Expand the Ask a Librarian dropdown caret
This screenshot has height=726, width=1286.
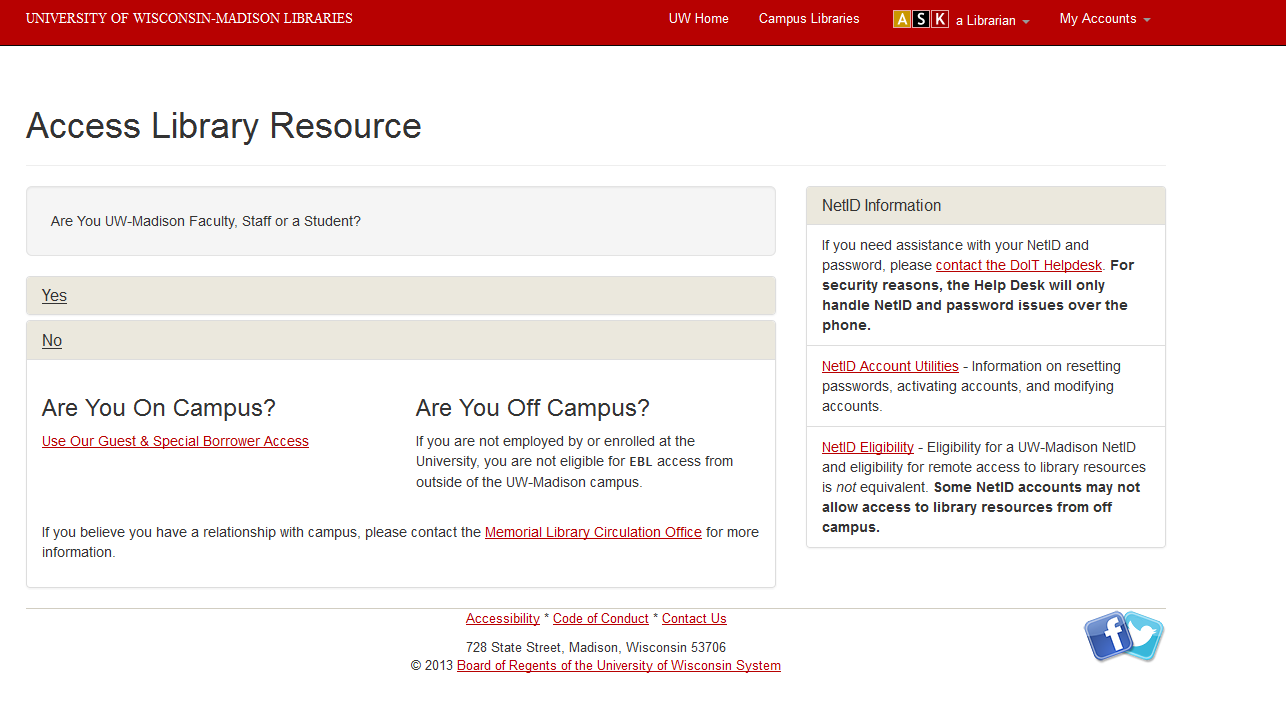point(1026,21)
